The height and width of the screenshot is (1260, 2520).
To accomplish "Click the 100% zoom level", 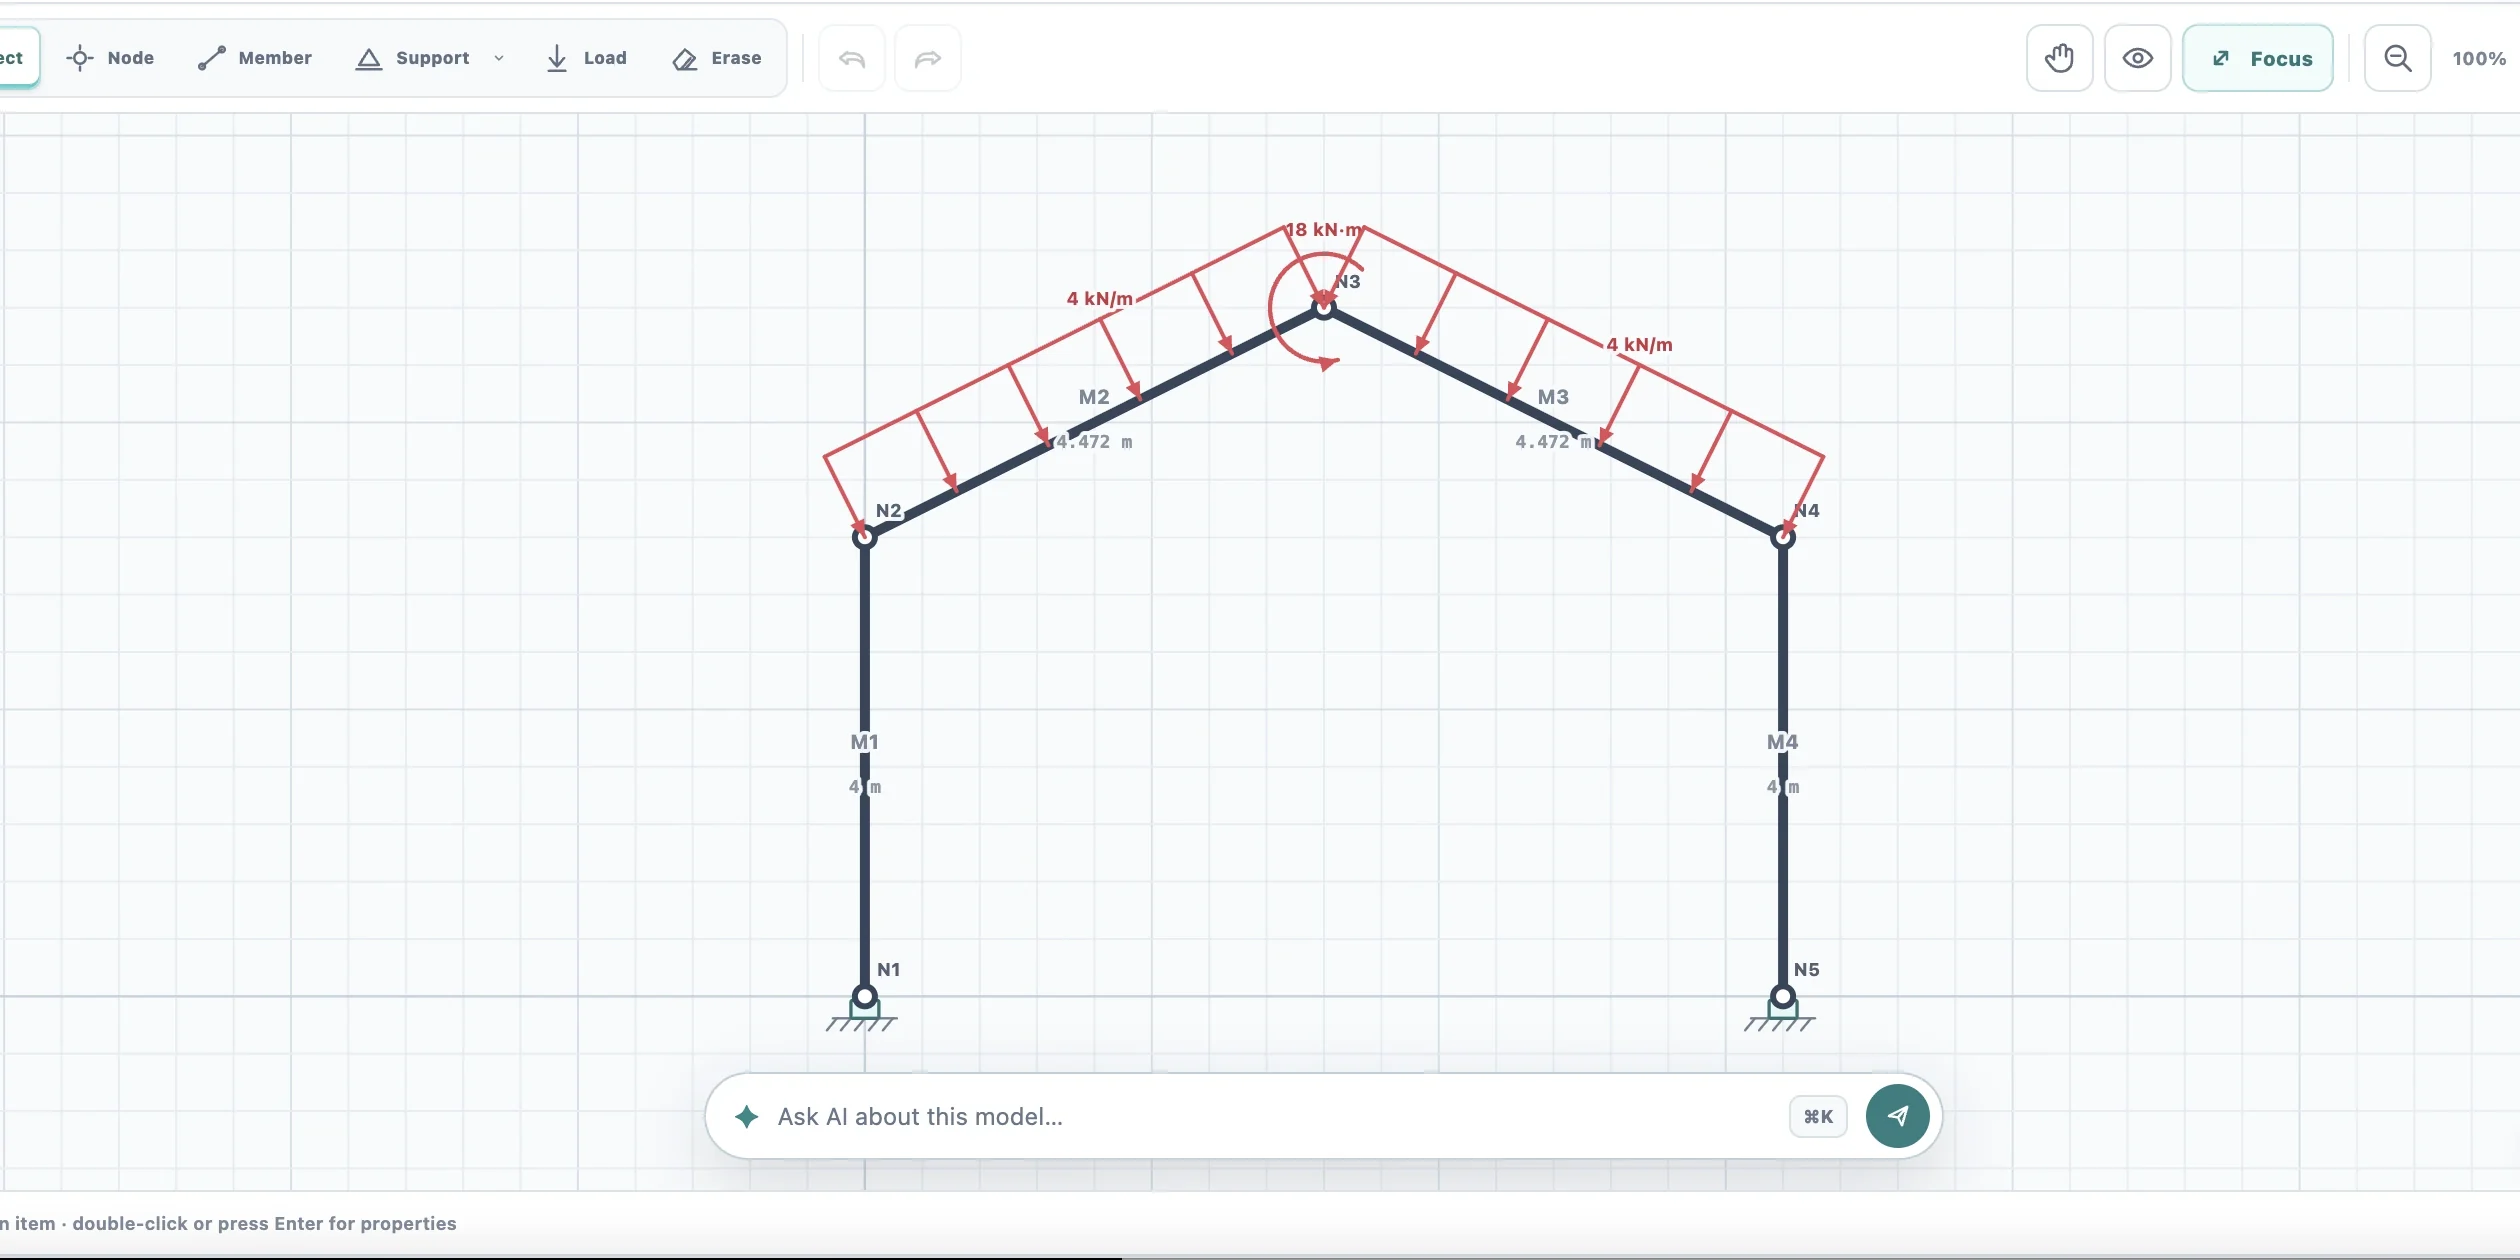I will click(2479, 59).
